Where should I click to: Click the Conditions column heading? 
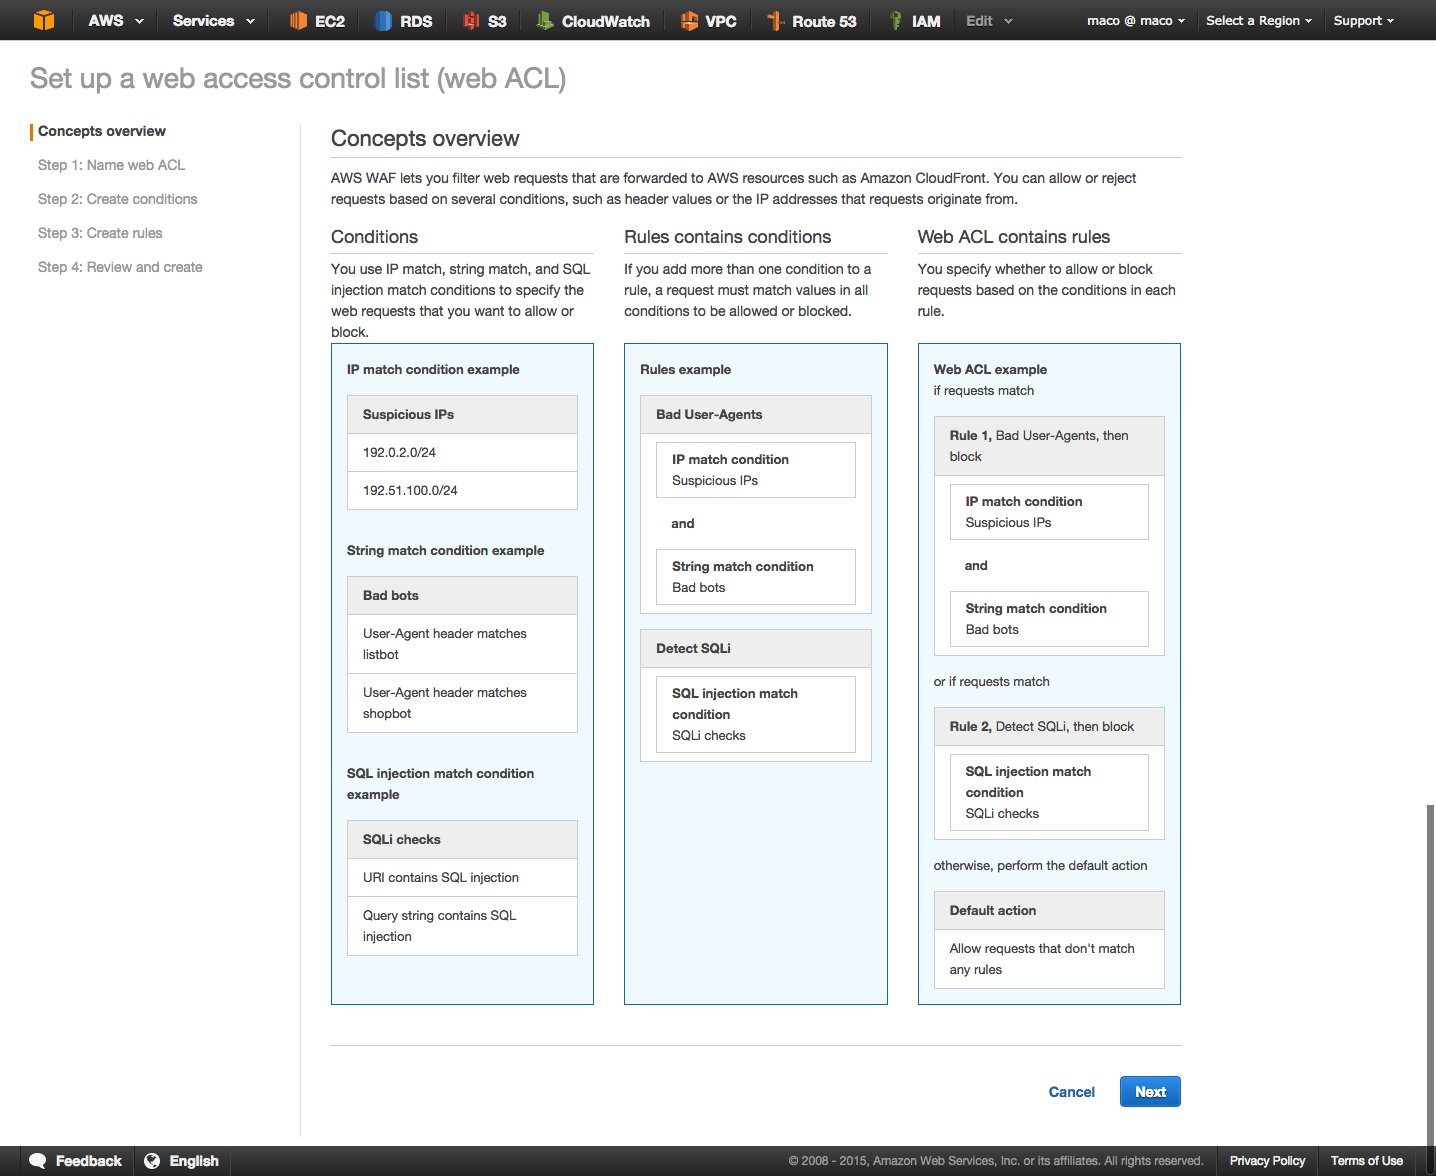[x=374, y=237]
